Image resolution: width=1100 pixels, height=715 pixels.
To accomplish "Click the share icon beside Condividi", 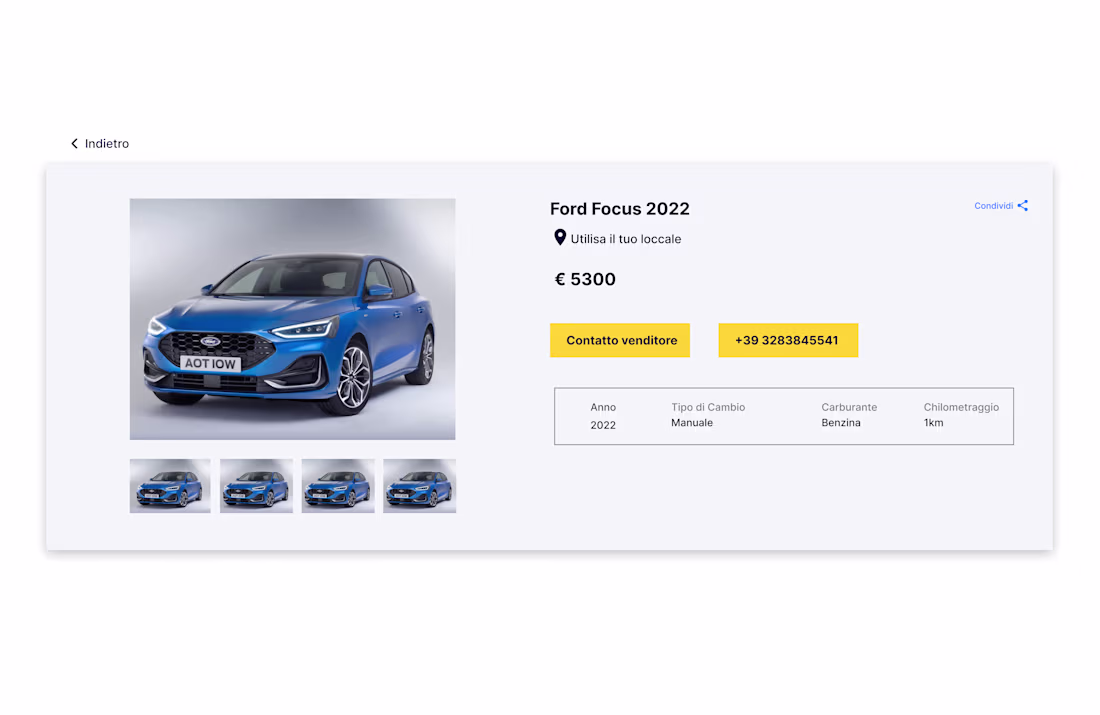I will (x=1023, y=206).
